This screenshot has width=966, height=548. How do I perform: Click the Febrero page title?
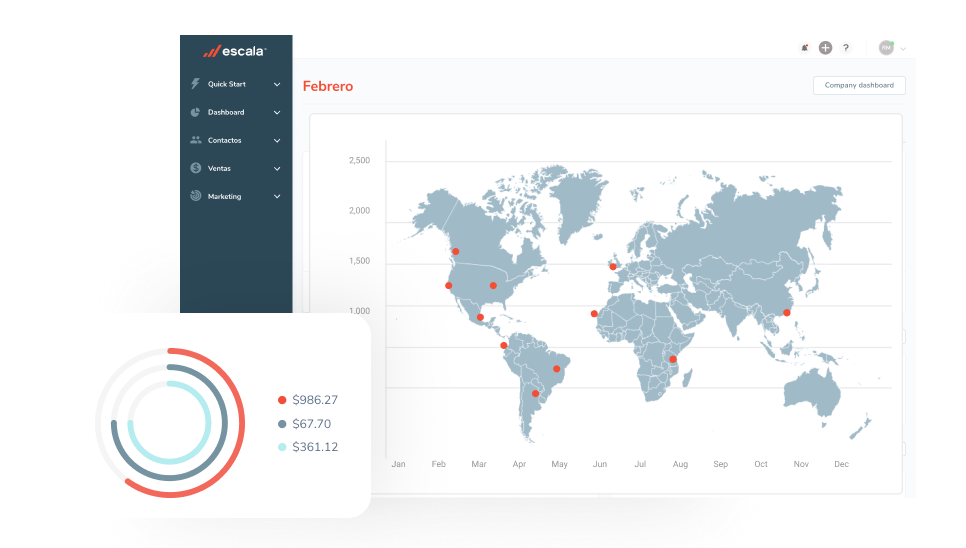(328, 86)
